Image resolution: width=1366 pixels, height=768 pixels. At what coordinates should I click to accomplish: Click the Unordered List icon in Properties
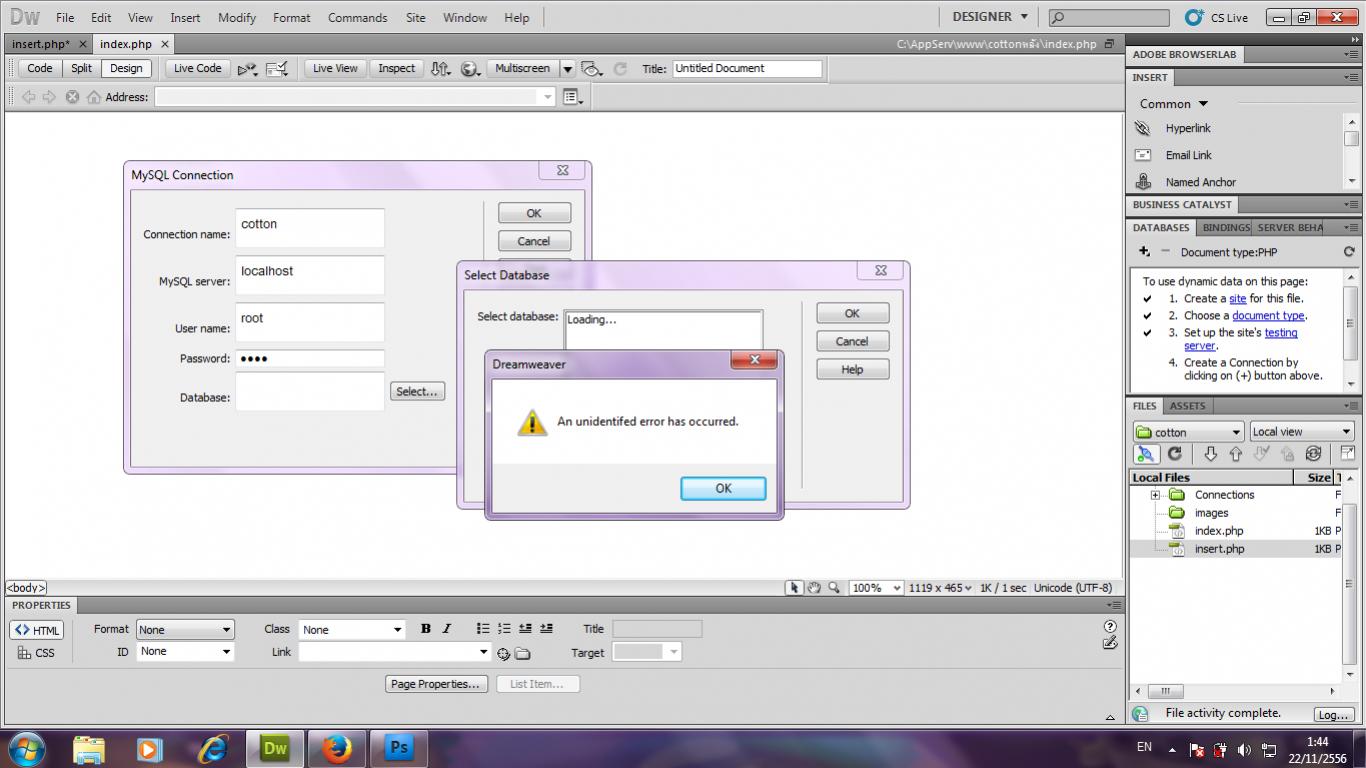click(483, 629)
